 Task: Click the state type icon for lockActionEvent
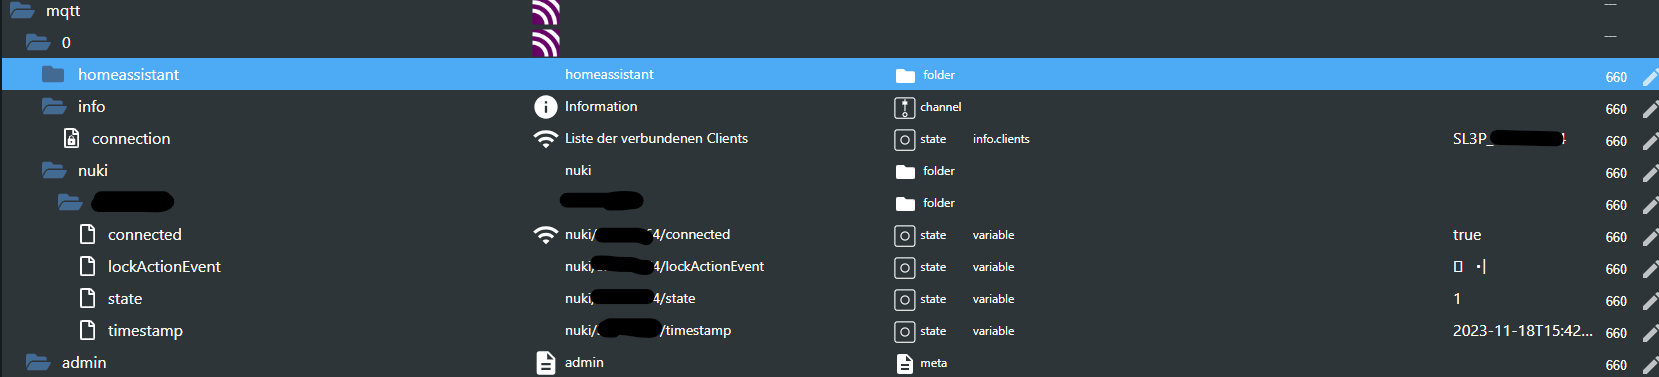pos(904,267)
